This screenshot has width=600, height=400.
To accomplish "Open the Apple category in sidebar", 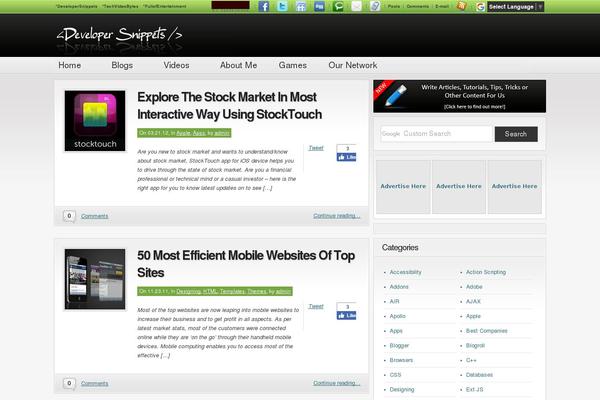I will [473, 316].
